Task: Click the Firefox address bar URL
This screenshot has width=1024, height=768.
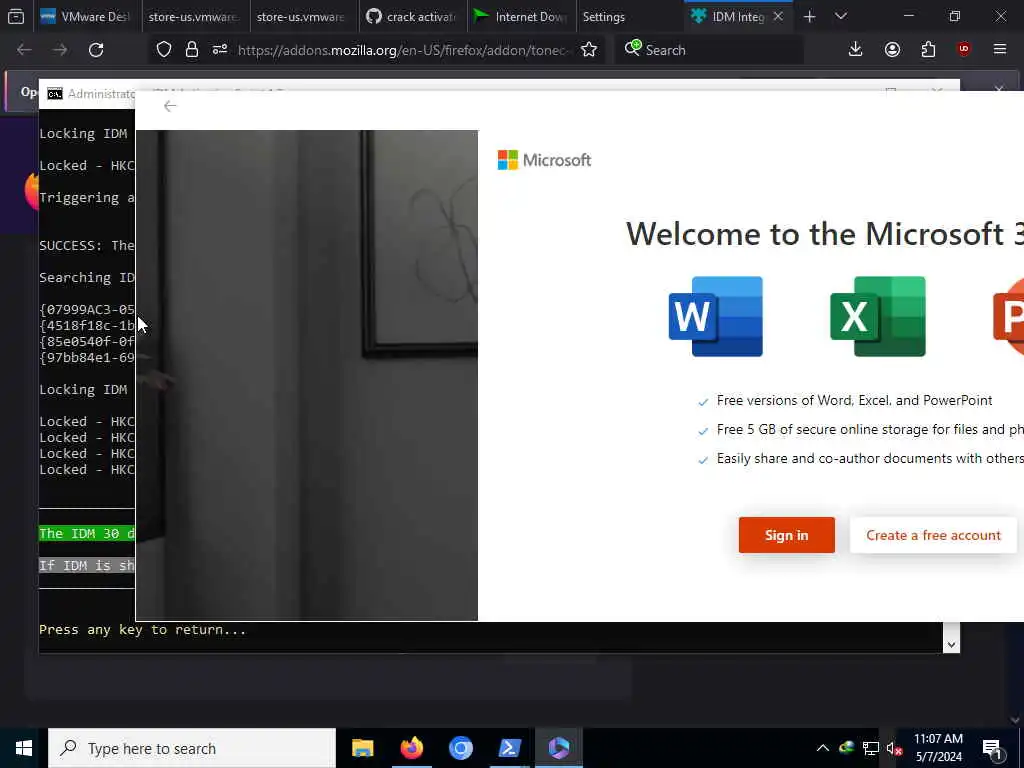Action: [x=403, y=50]
